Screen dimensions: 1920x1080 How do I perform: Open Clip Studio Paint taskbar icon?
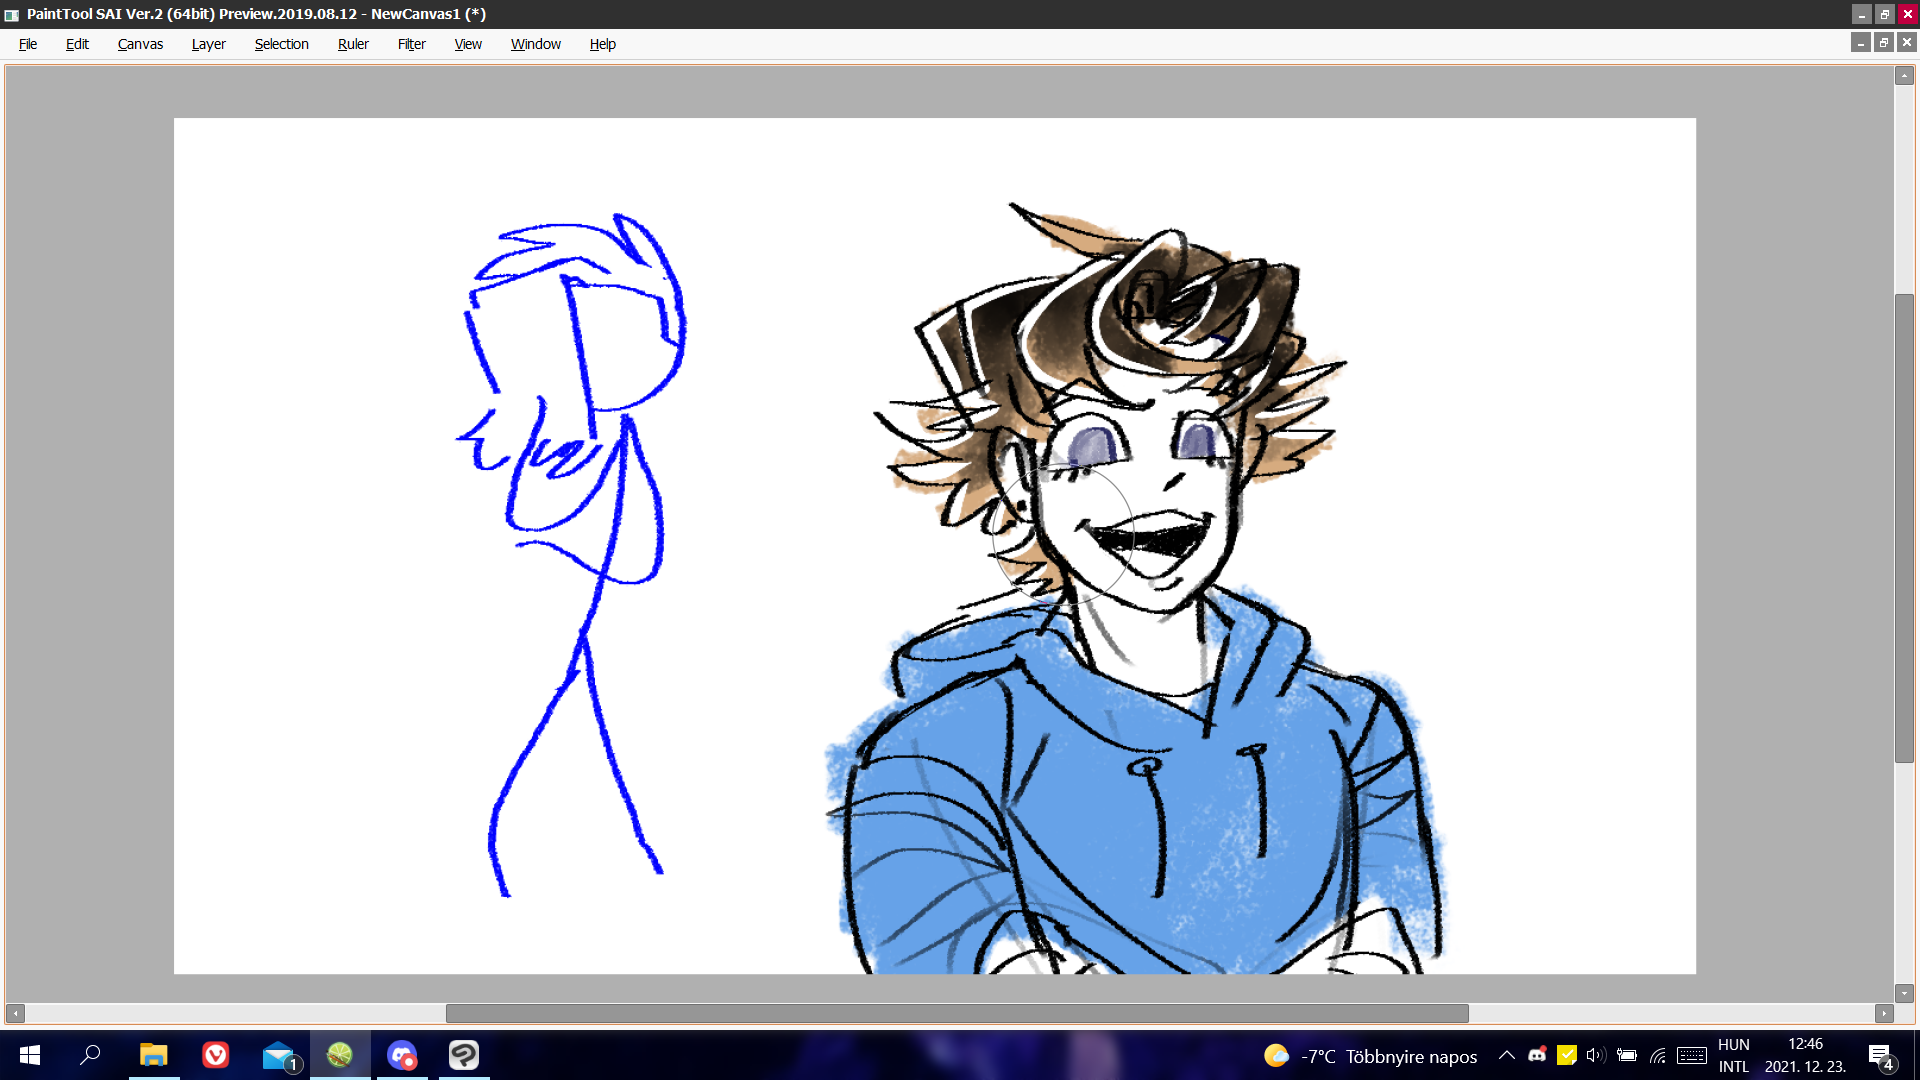[x=464, y=1055]
